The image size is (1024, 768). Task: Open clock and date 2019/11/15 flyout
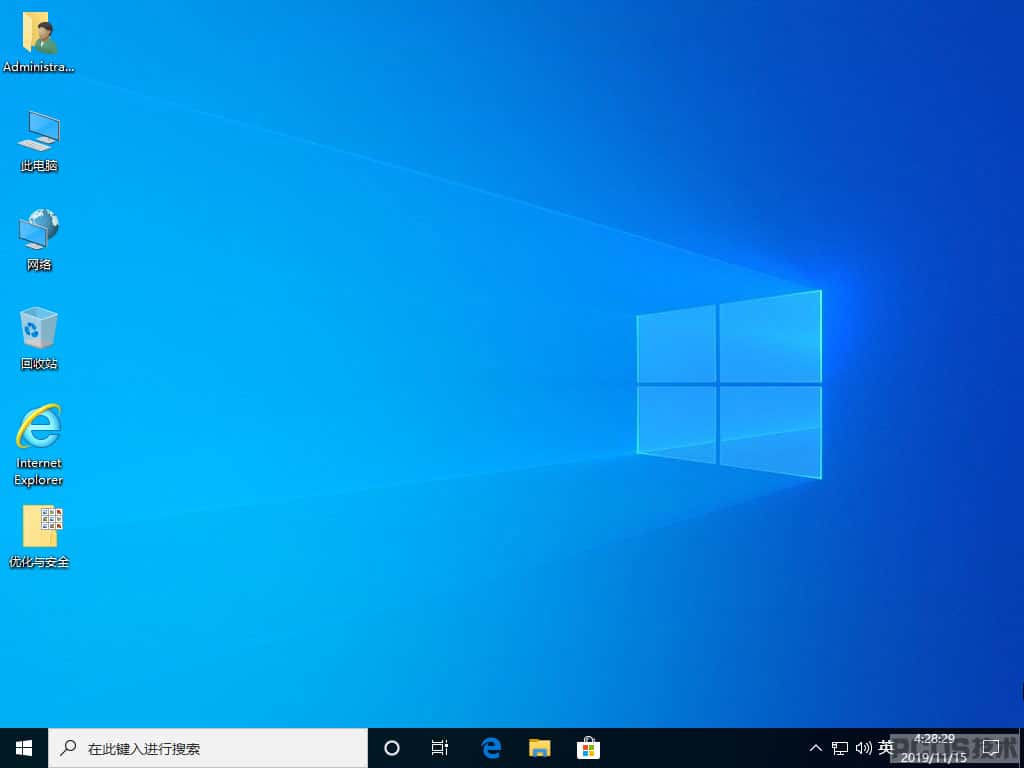(934, 748)
